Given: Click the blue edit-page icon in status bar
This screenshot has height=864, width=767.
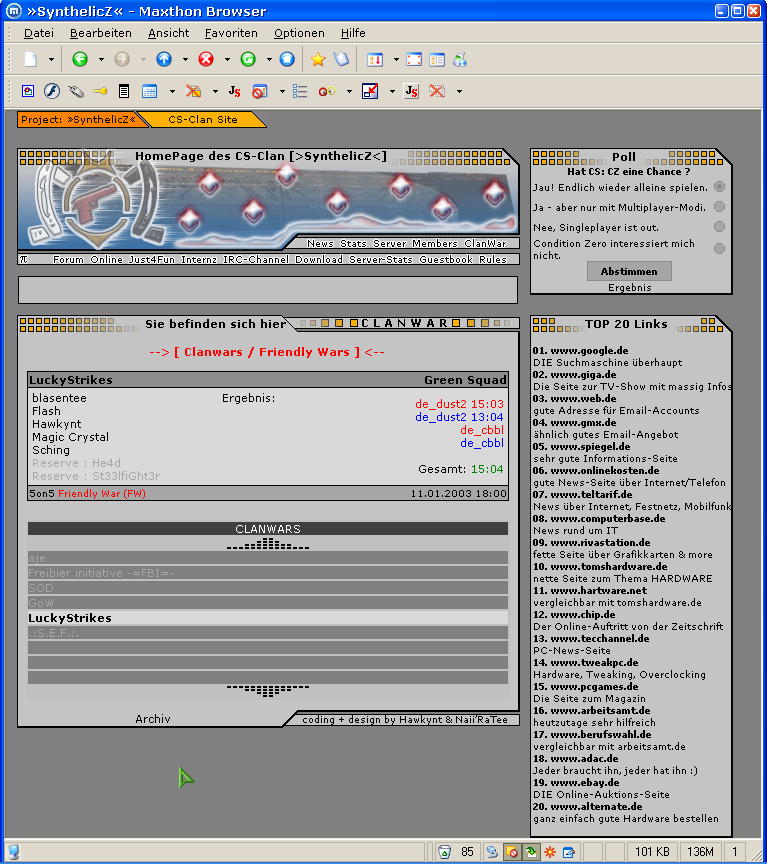Looking at the screenshot, I should point(569,852).
